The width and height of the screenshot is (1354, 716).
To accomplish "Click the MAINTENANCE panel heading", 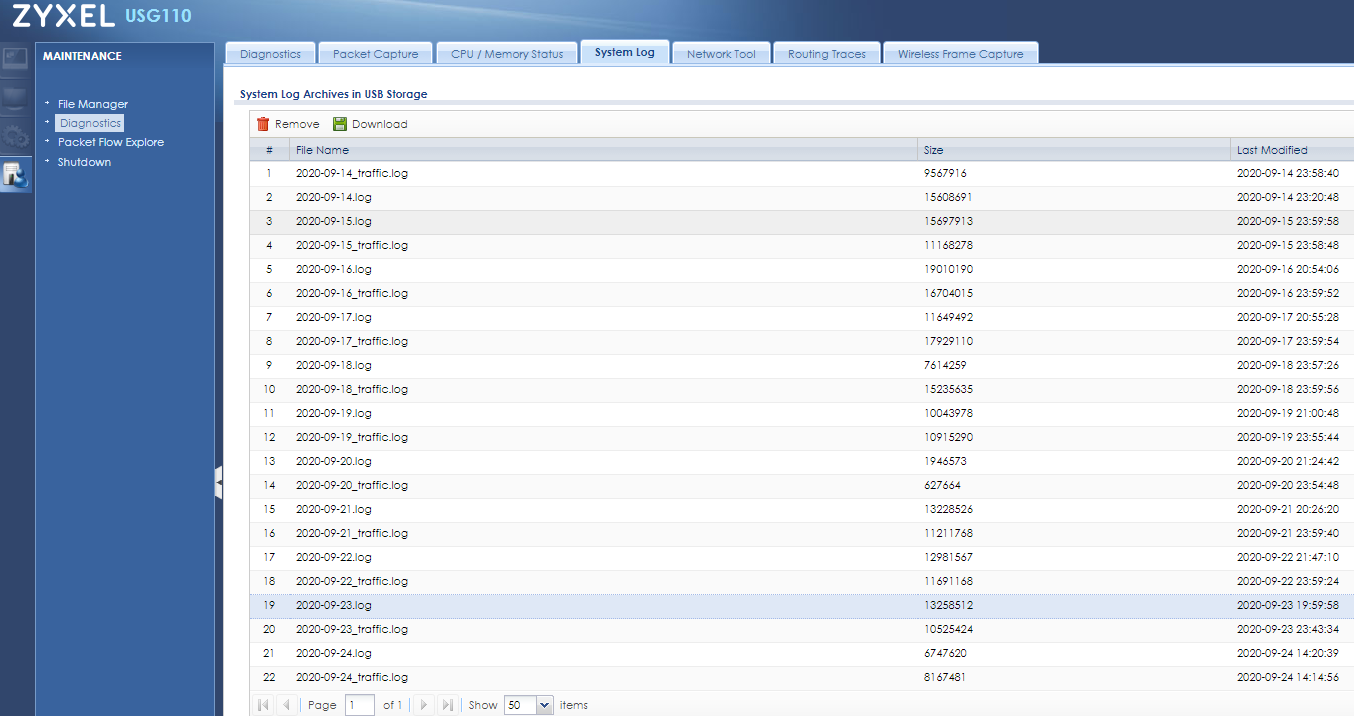I will pyautogui.click(x=82, y=56).
